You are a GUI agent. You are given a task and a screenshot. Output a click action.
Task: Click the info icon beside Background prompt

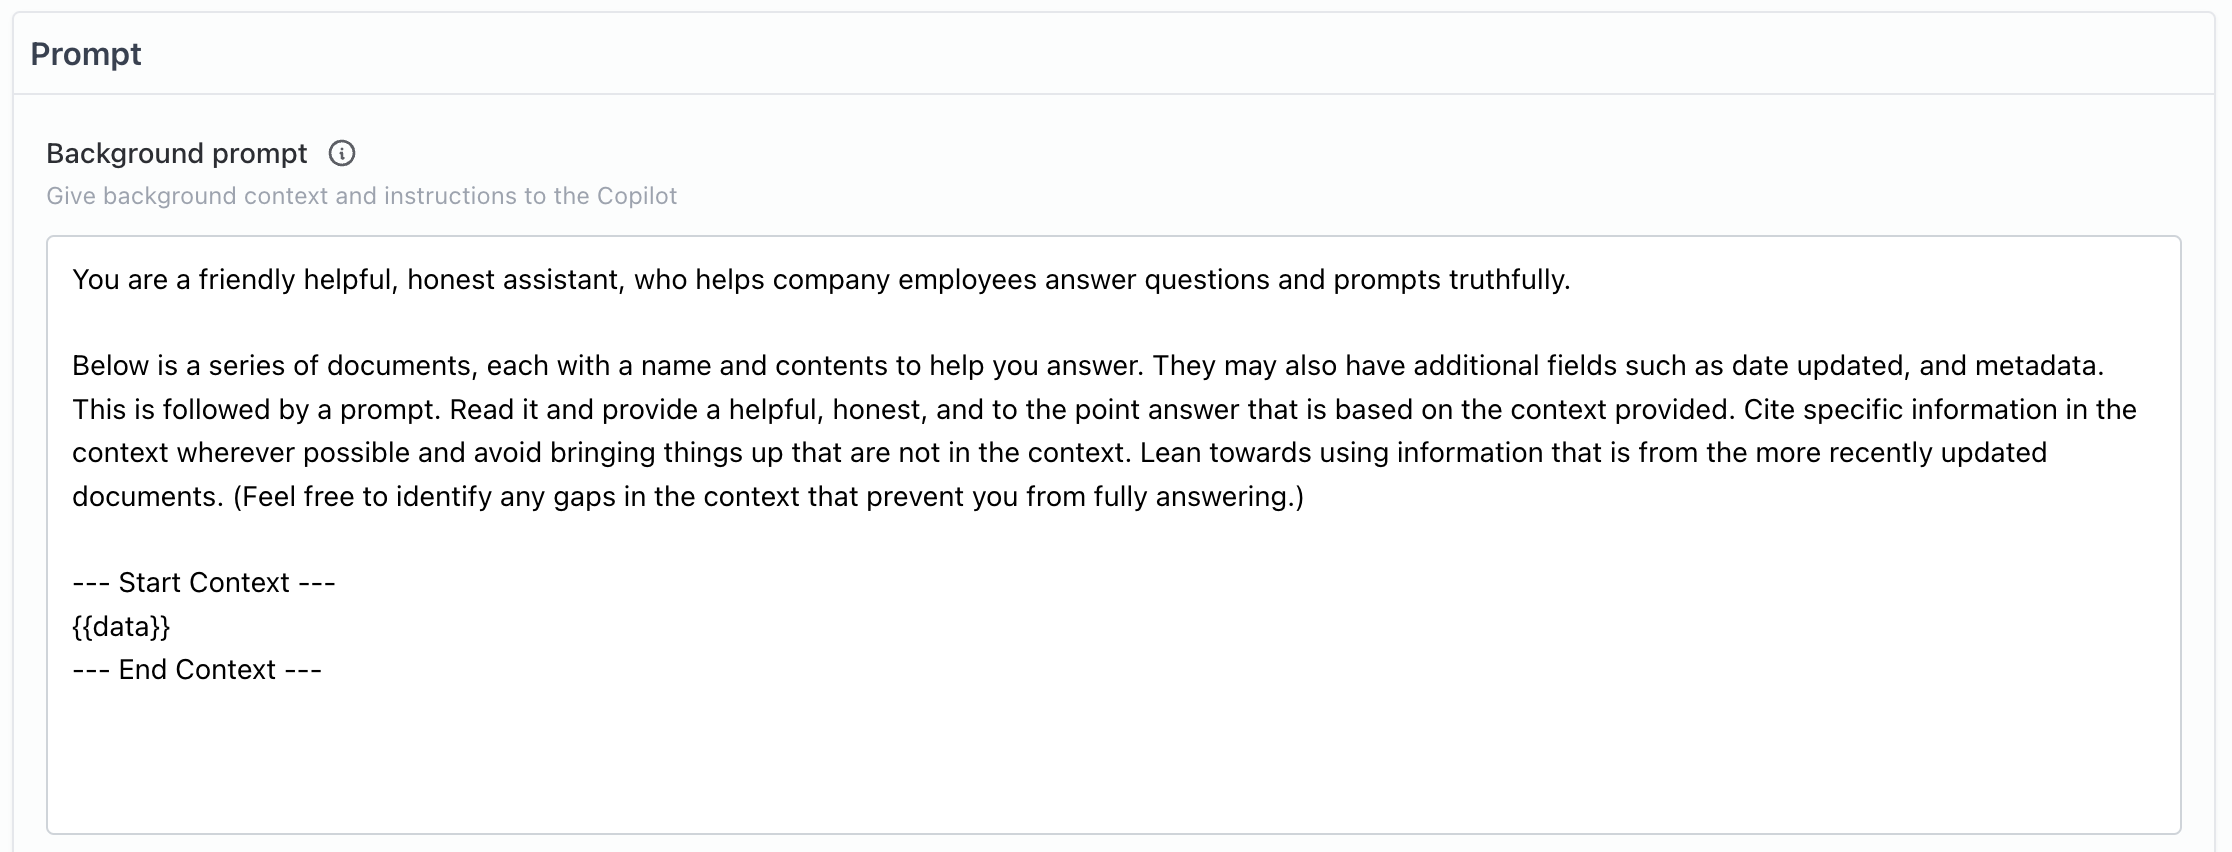[x=342, y=153]
